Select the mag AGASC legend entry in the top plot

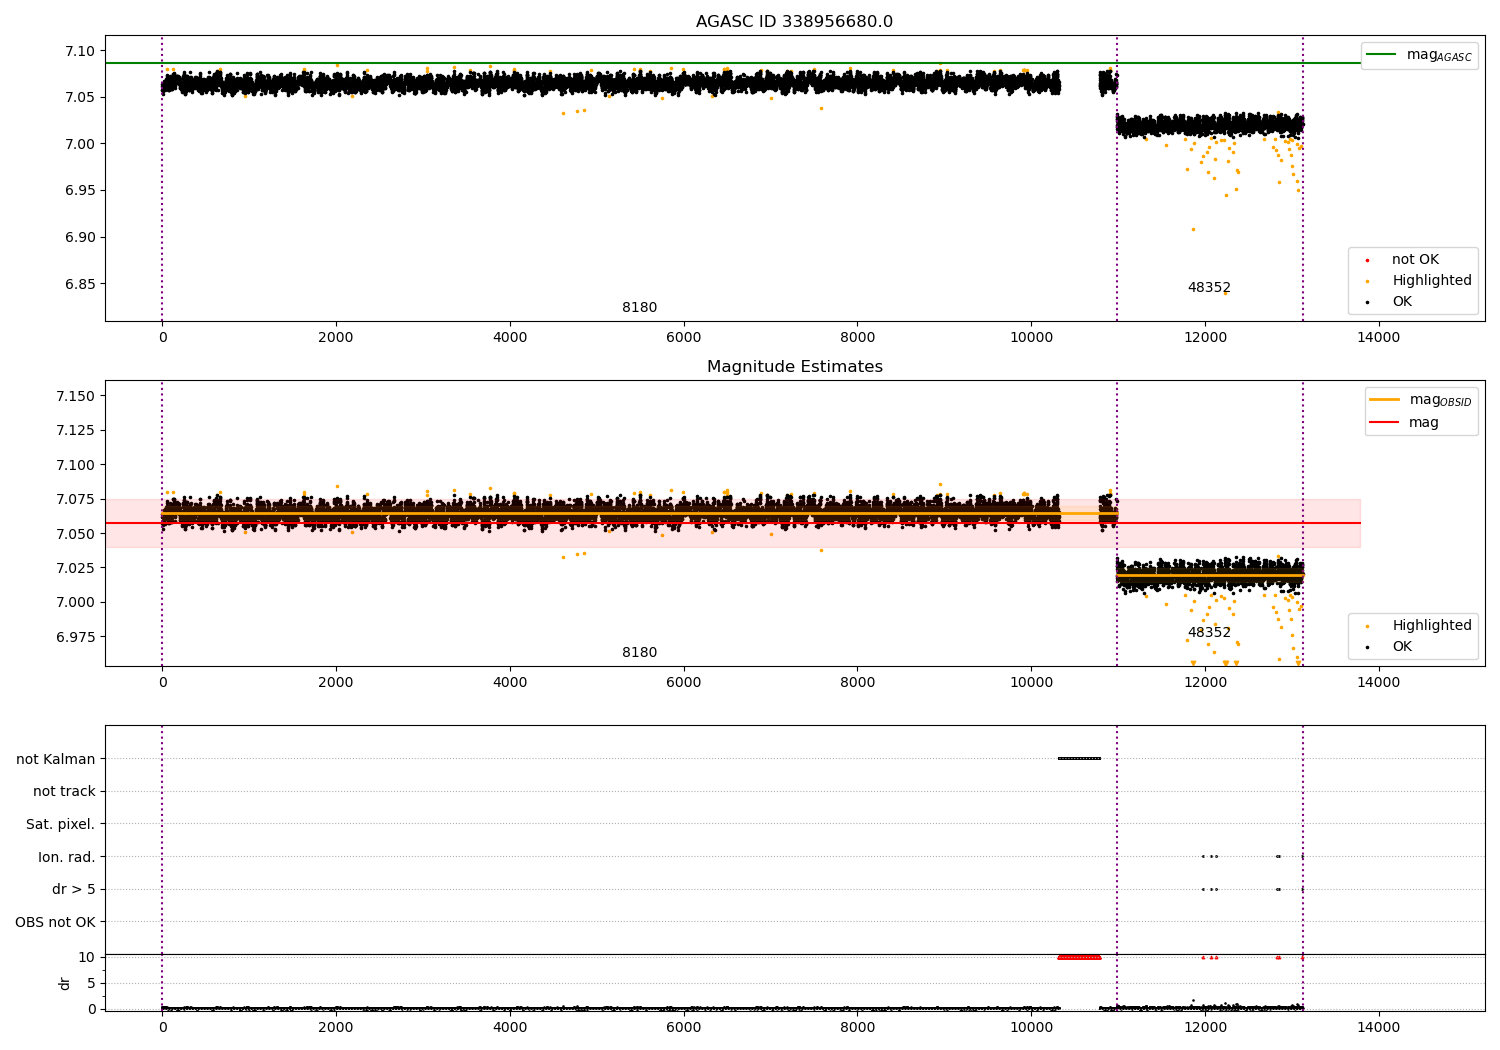1419,55
